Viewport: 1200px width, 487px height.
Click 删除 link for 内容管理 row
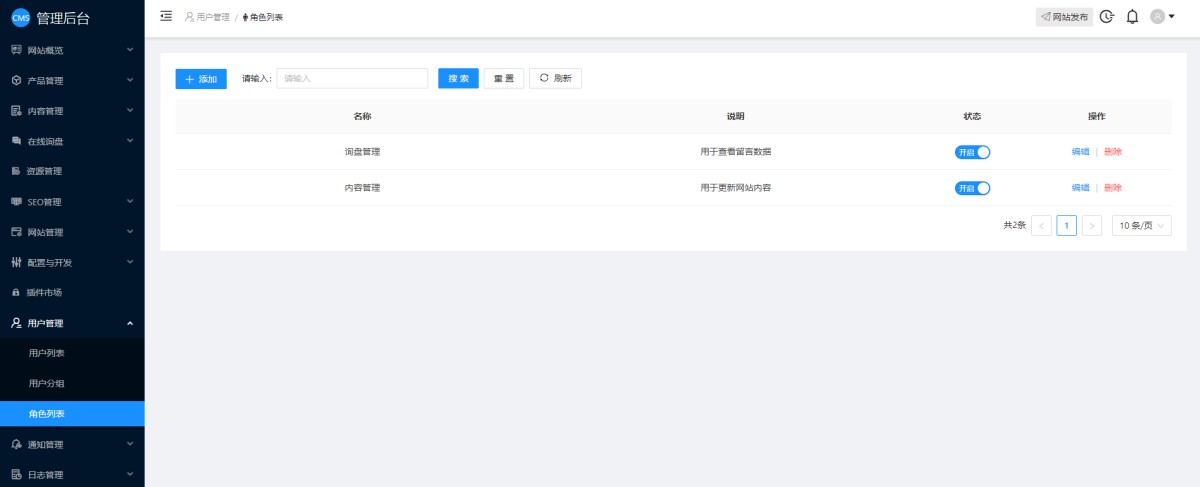(x=1113, y=188)
